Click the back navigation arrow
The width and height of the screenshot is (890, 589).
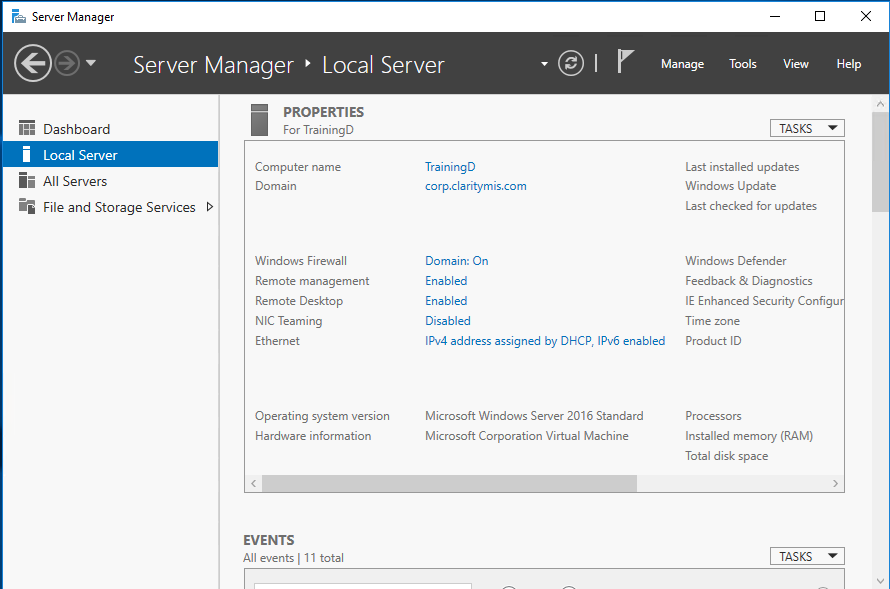[33, 63]
